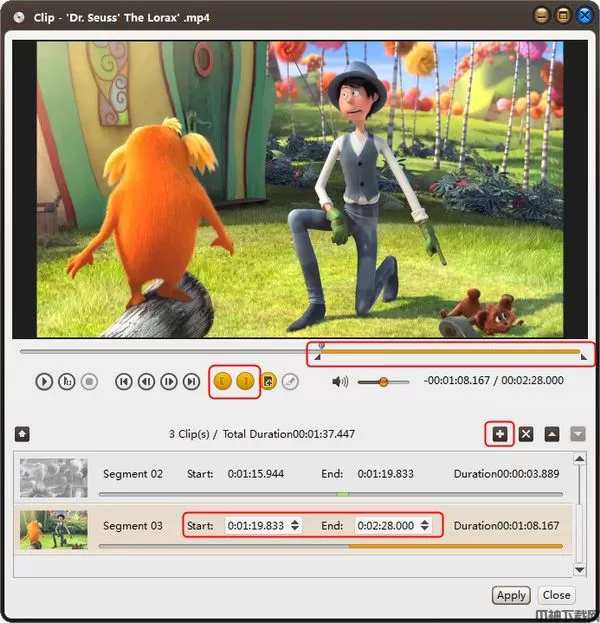
Task: Click the house icon left of clip count
Action: tap(22, 434)
